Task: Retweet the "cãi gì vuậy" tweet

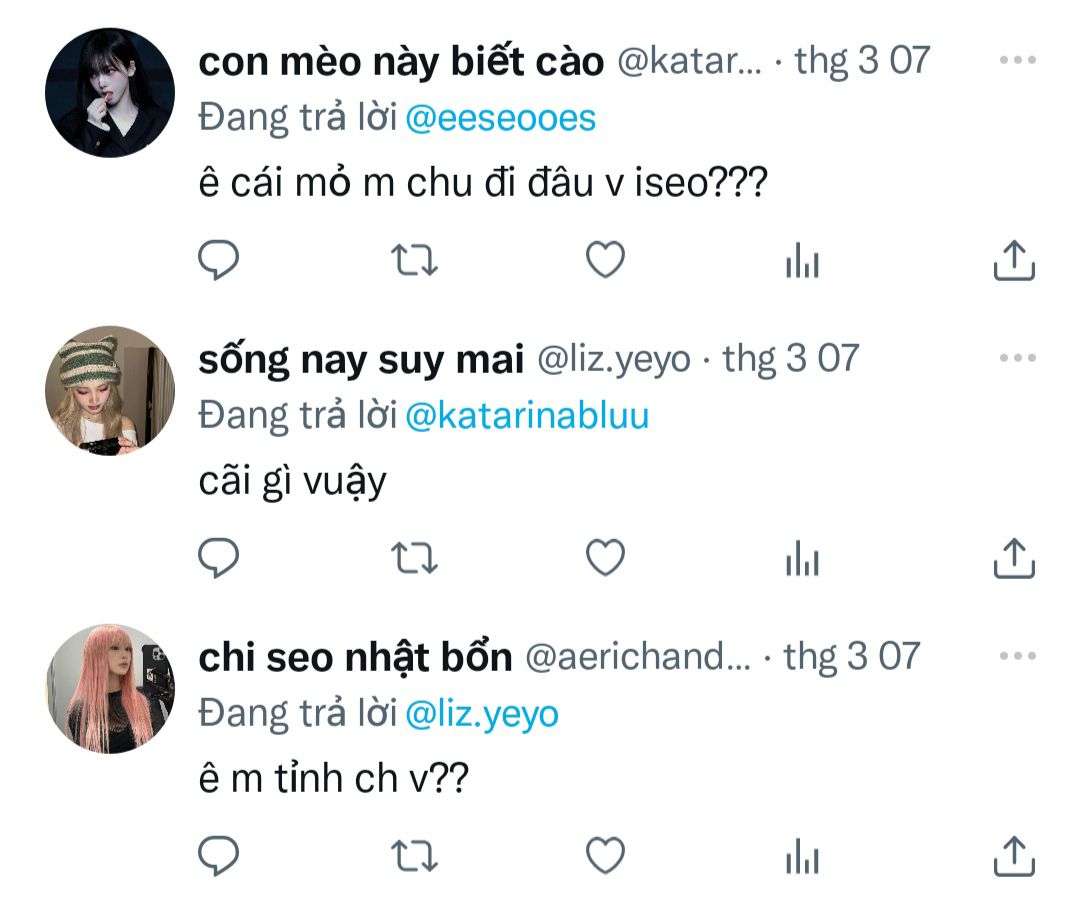Action: 412,558
